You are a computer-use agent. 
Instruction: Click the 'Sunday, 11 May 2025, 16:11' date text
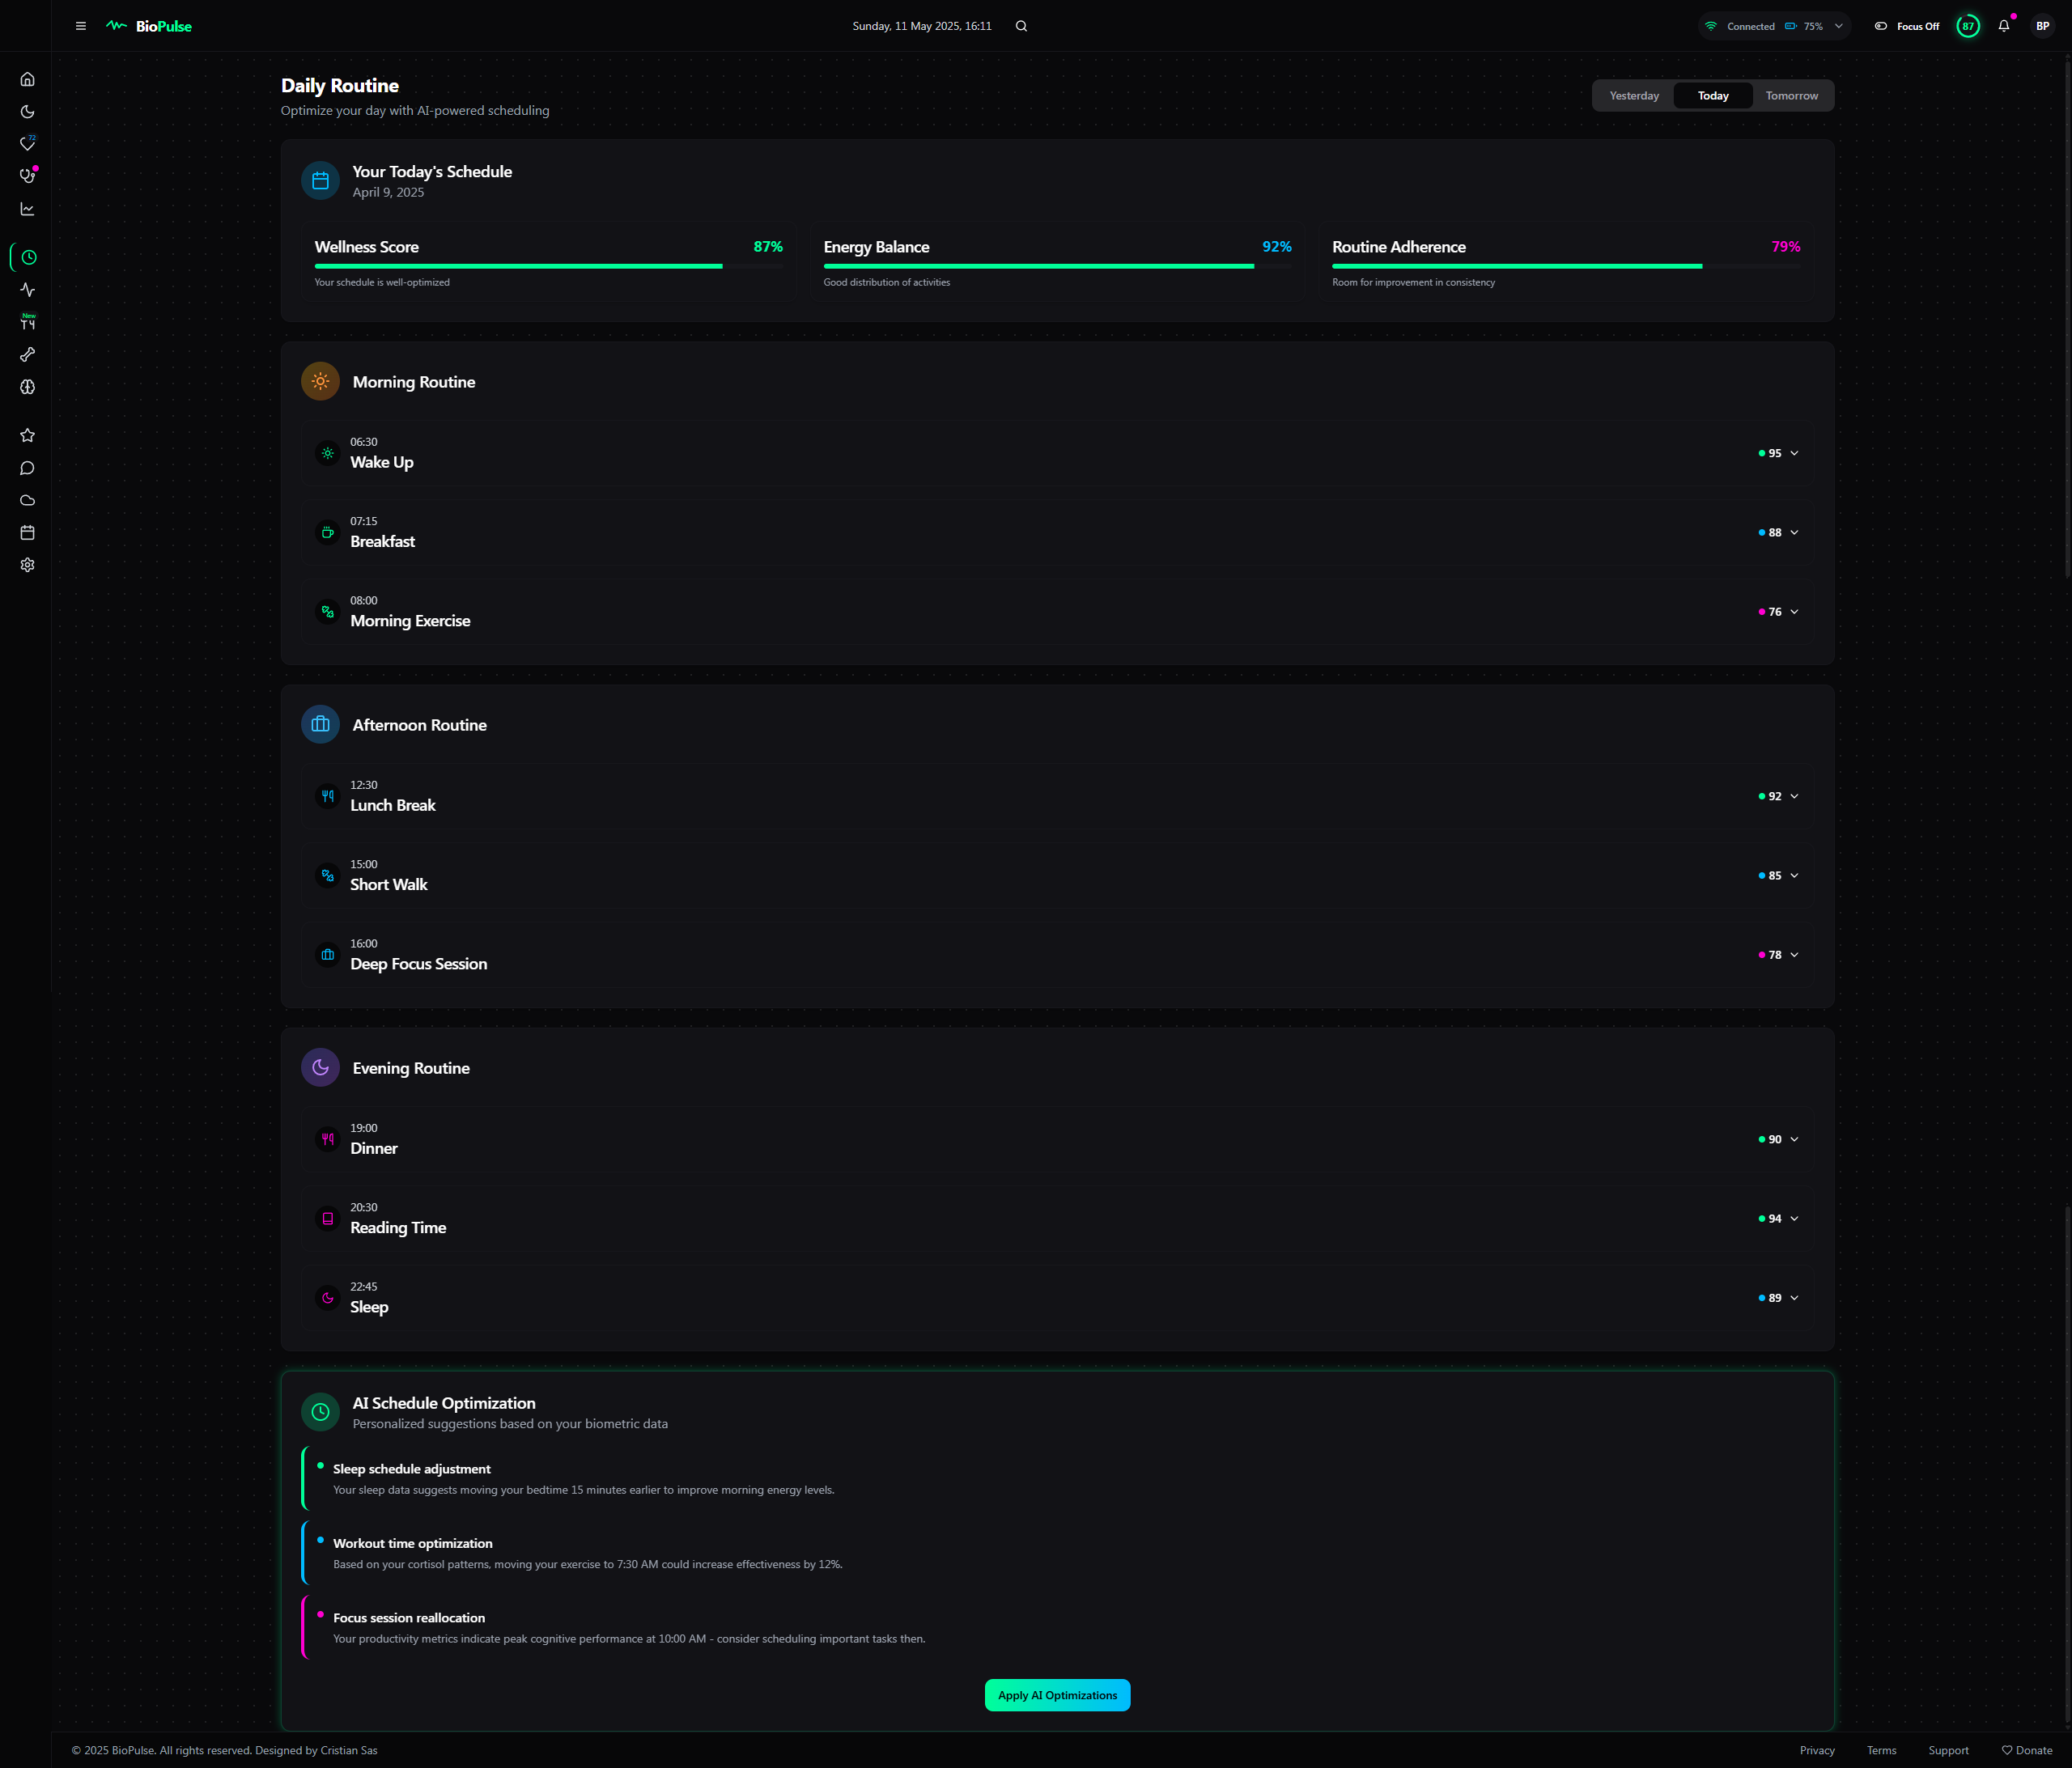(x=922, y=26)
